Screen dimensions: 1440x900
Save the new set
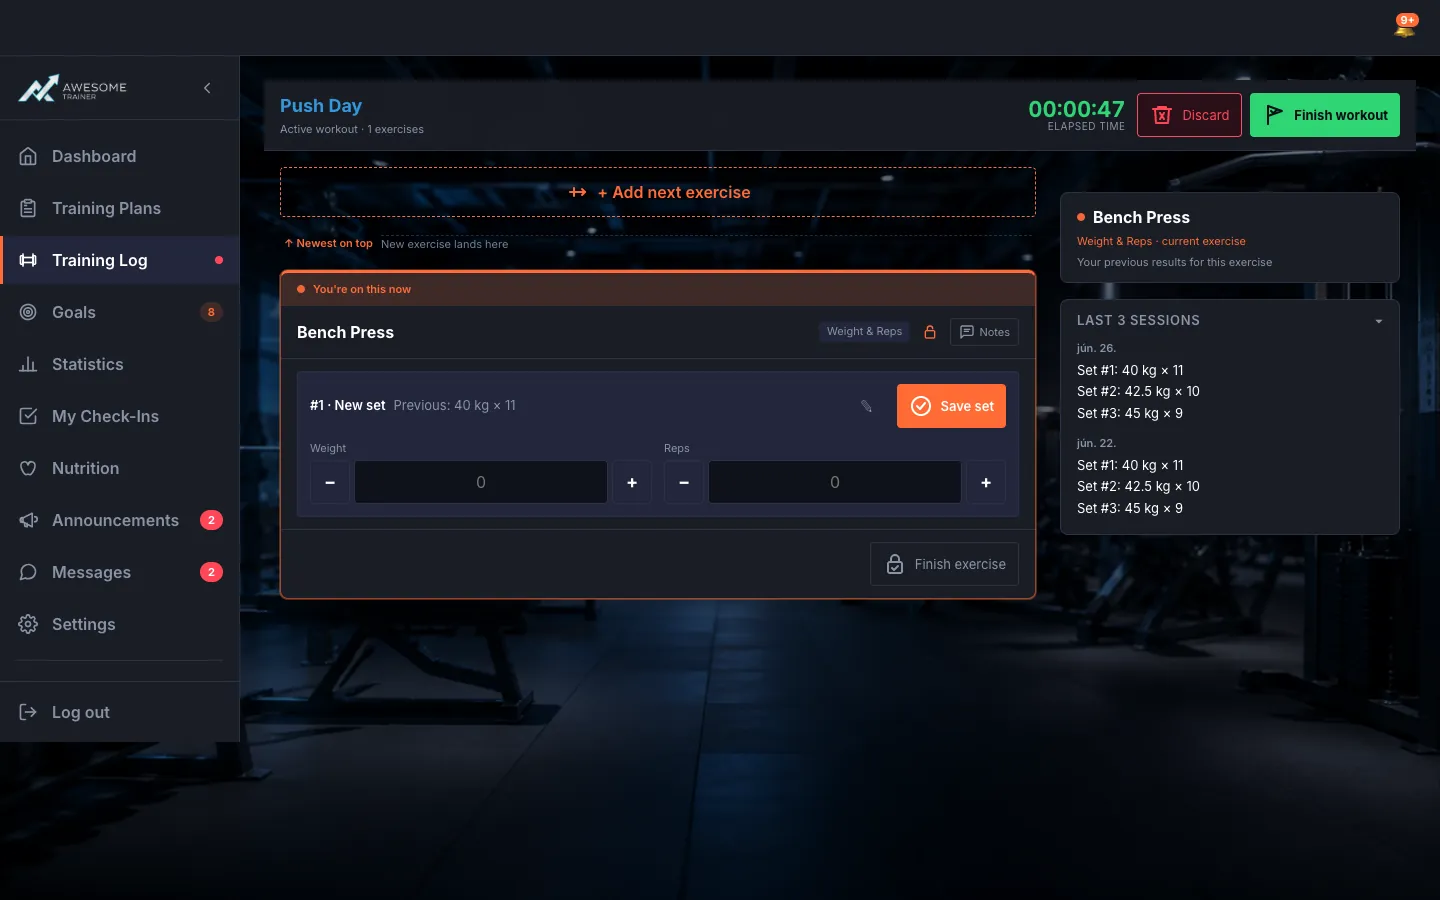tap(951, 406)
